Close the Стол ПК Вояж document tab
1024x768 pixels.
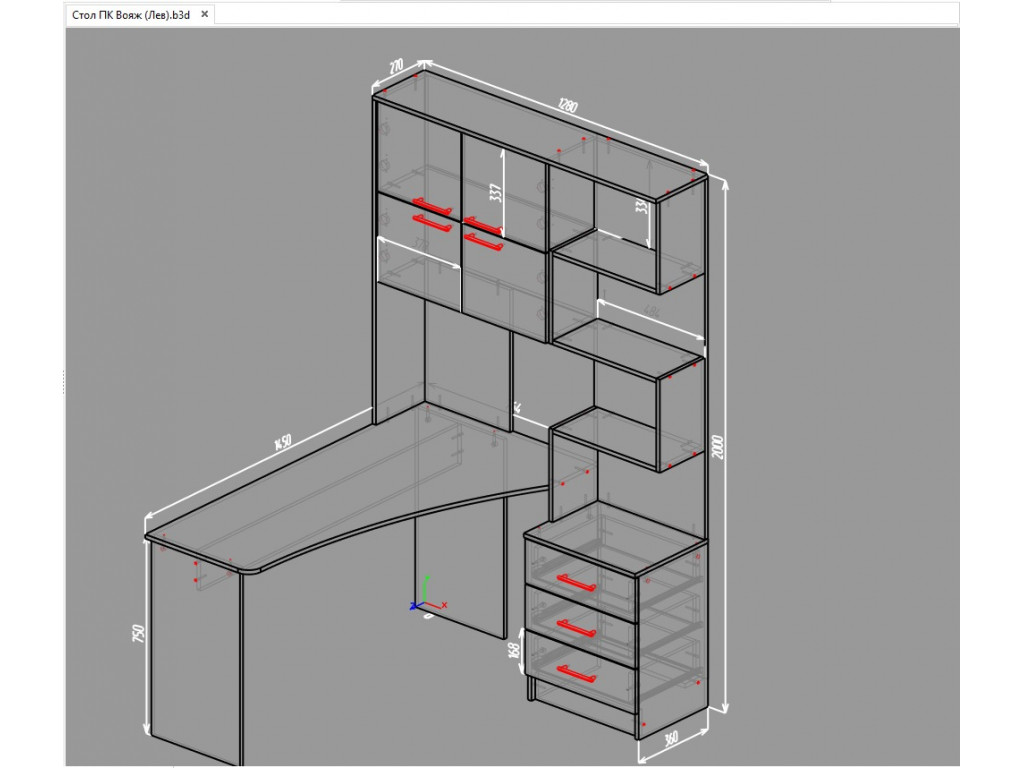tap(204, 14)
